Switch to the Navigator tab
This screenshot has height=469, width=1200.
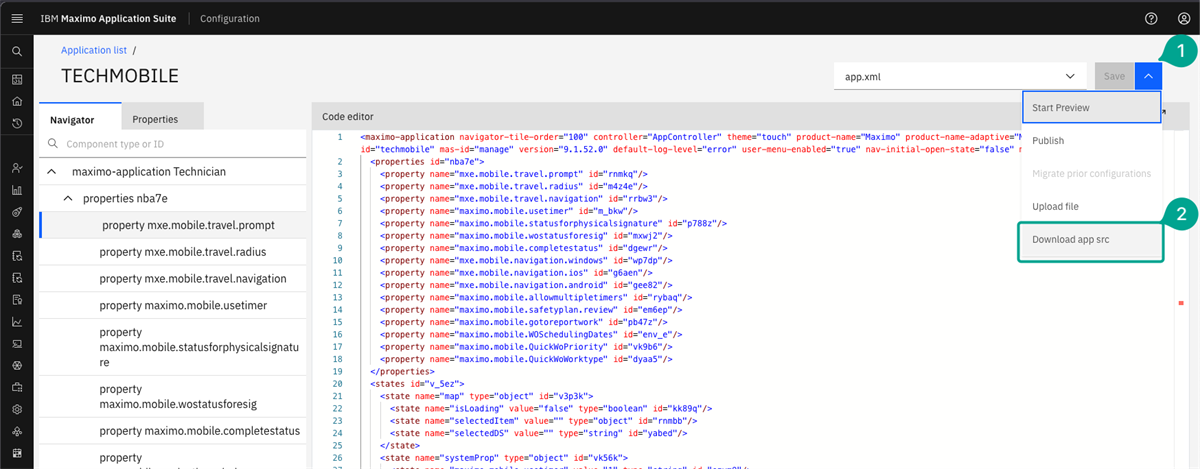80,118
